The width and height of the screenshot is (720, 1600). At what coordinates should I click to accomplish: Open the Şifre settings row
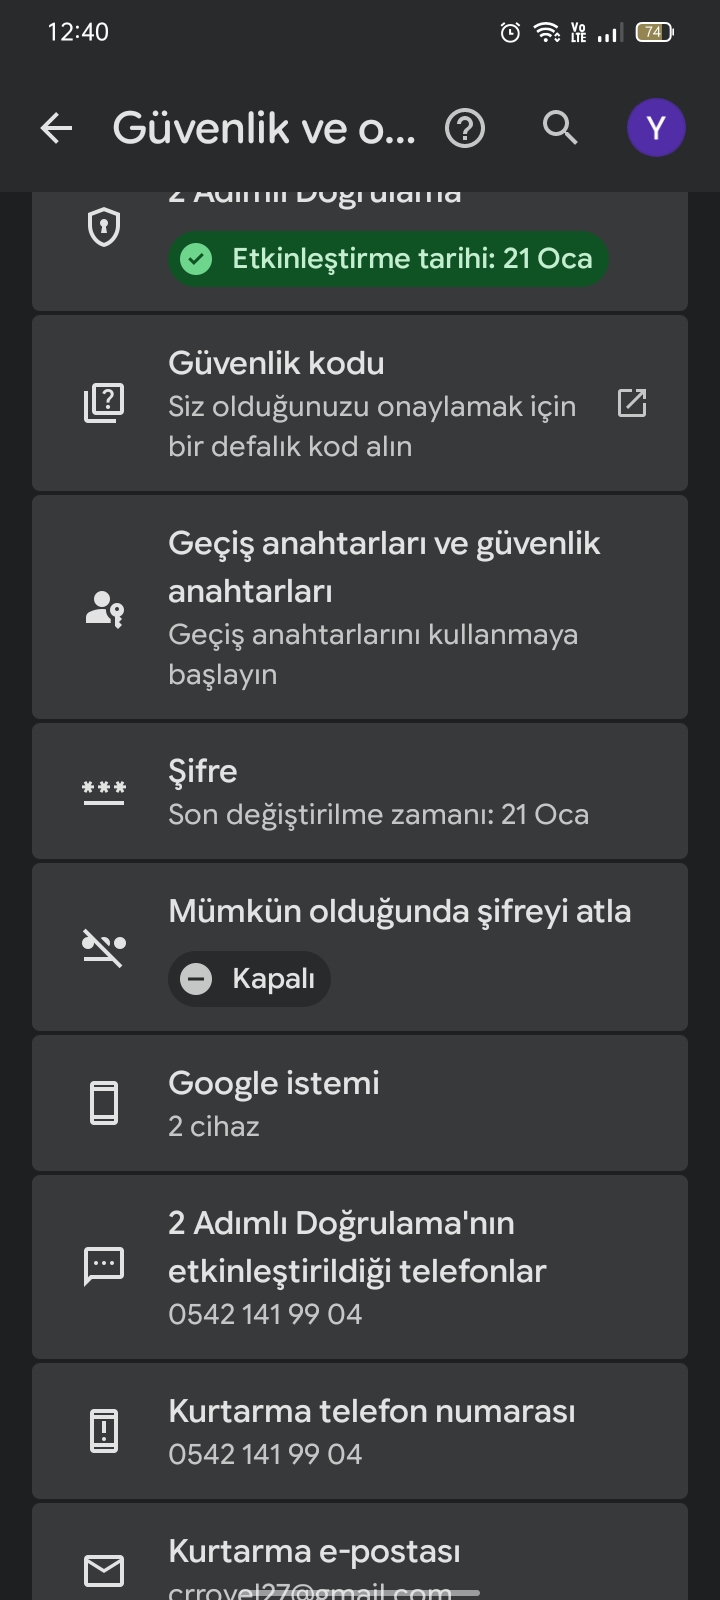[360, 791]
